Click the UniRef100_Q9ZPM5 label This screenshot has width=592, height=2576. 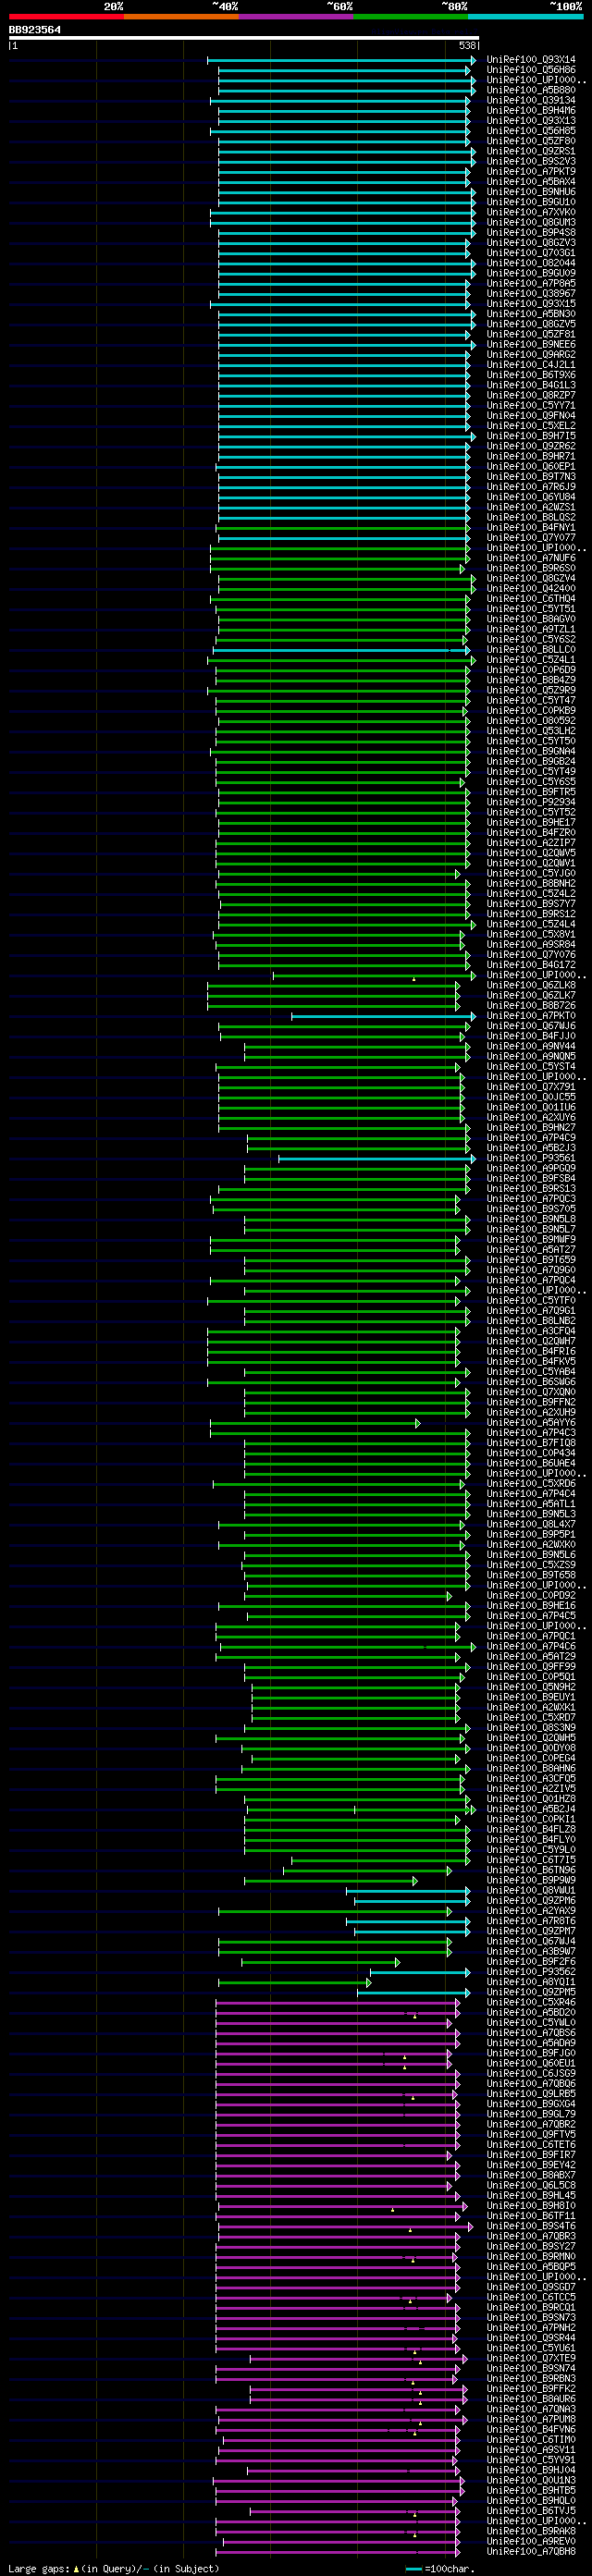pyautogui.click(x=531, y=1992)
